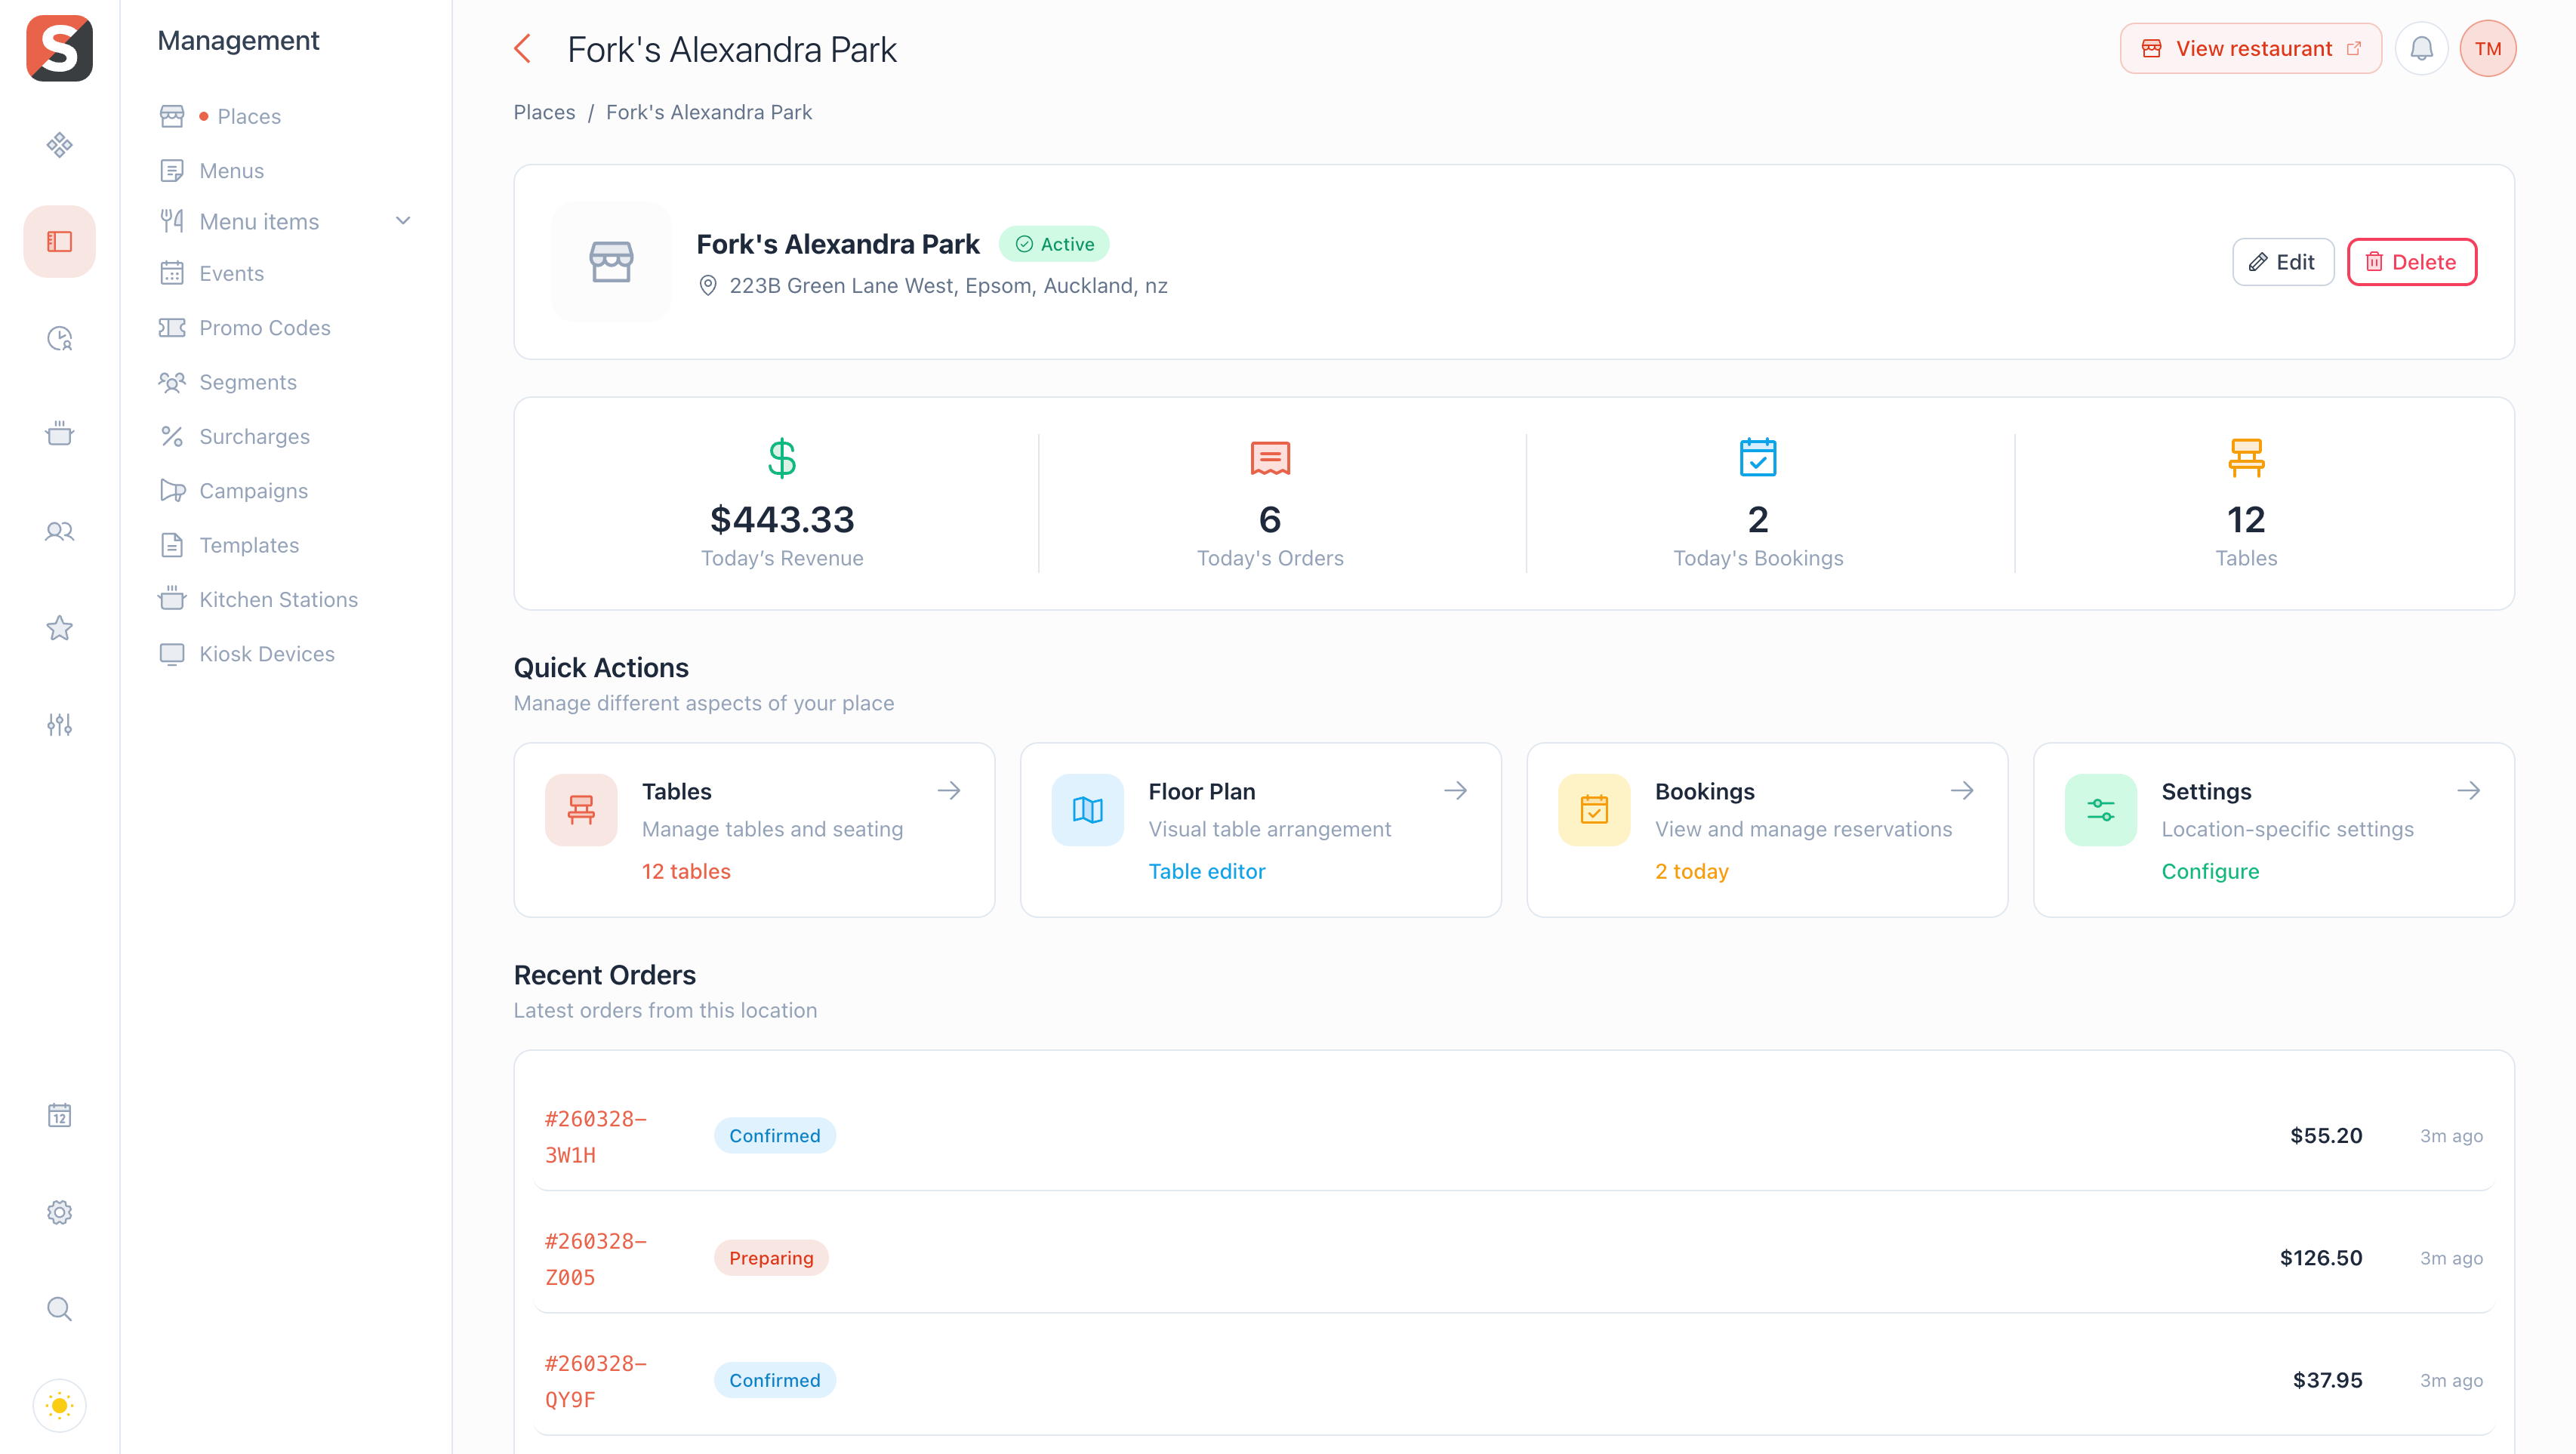2576x1454 pixels.
Task: Click the TM user avatar
Action: tap(2487, 48)
